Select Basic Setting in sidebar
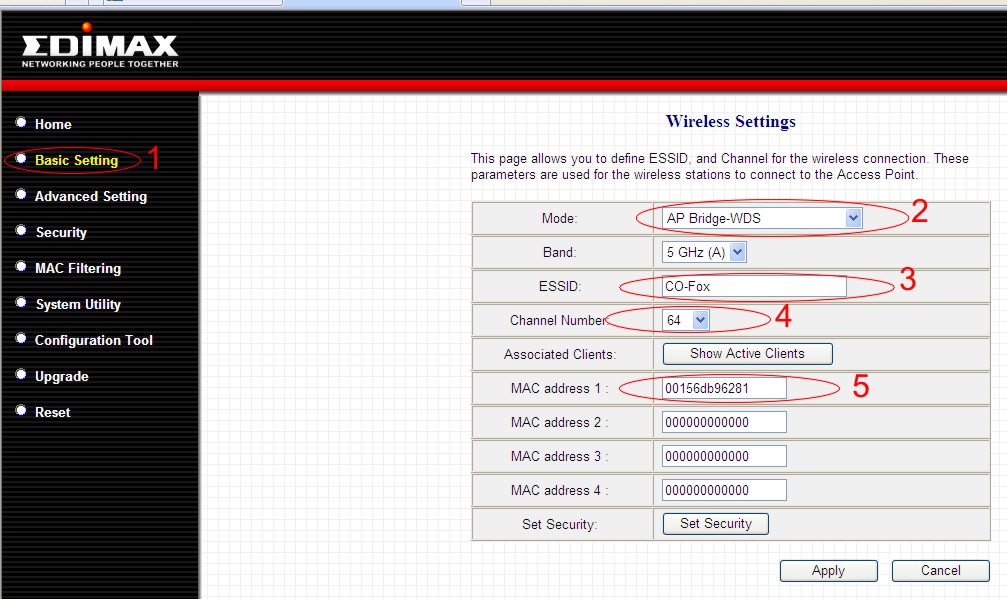 (x=76, y=161)
